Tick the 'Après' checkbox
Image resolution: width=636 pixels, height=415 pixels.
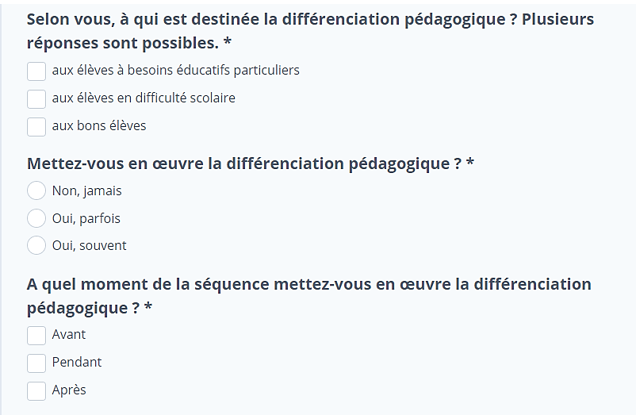(x=36, y=391)
